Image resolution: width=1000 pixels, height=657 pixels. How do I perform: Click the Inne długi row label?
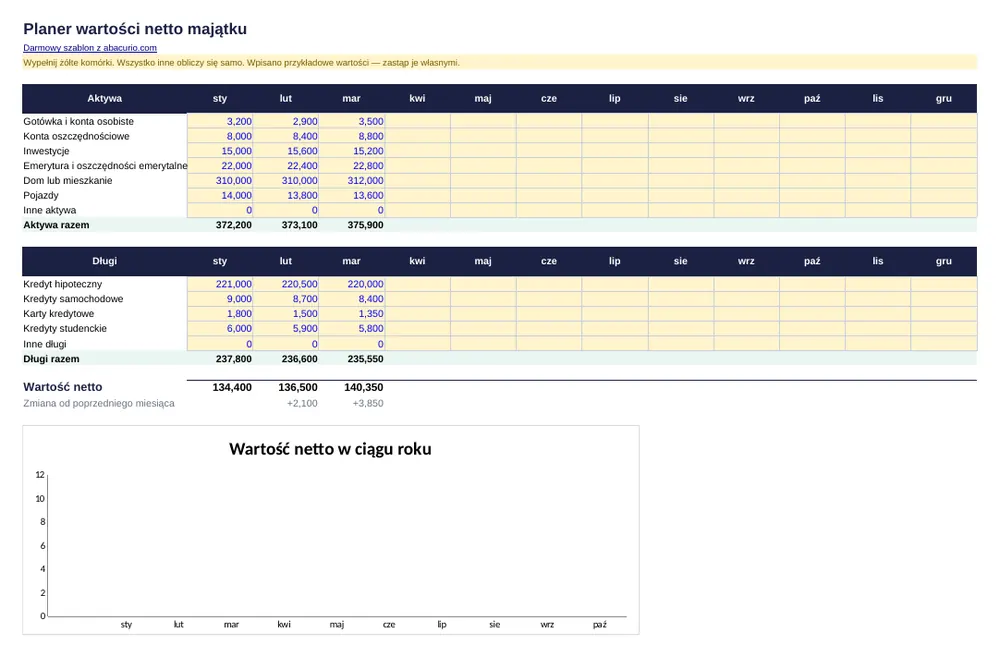(x=45, y=344)
